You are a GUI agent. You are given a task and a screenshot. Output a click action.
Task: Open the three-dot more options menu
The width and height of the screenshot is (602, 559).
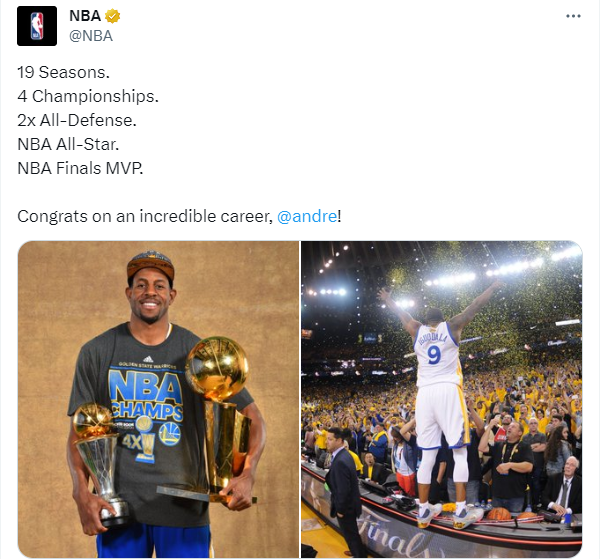(573, 16)
